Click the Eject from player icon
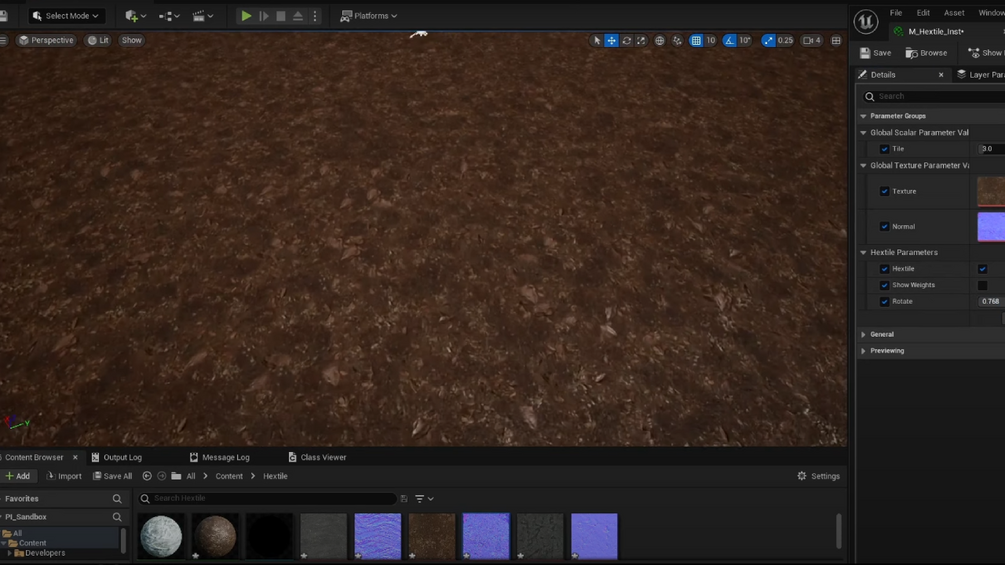The height and width of the screenshot is (565, 1005). point(298,16)
